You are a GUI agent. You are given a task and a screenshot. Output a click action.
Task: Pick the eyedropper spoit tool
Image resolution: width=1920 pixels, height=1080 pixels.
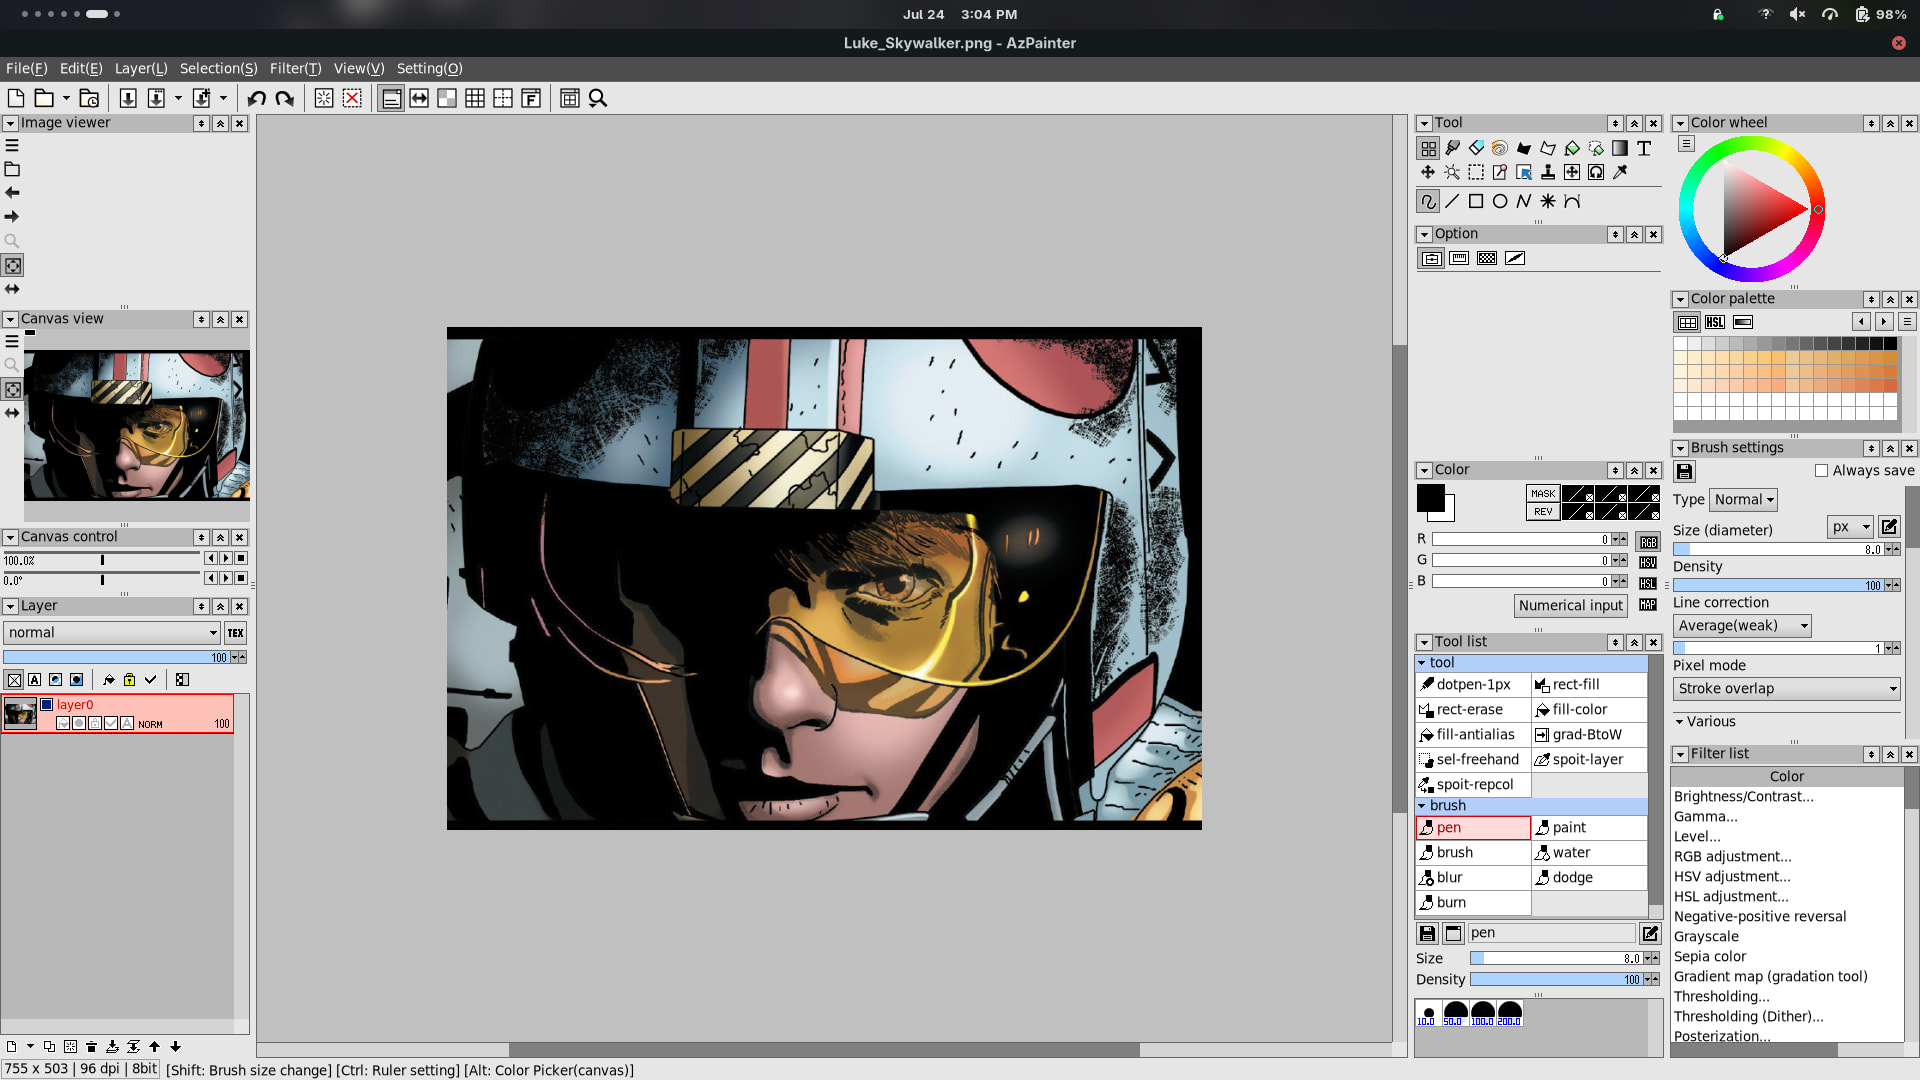pyautogui.click(x=1620, y=172)
